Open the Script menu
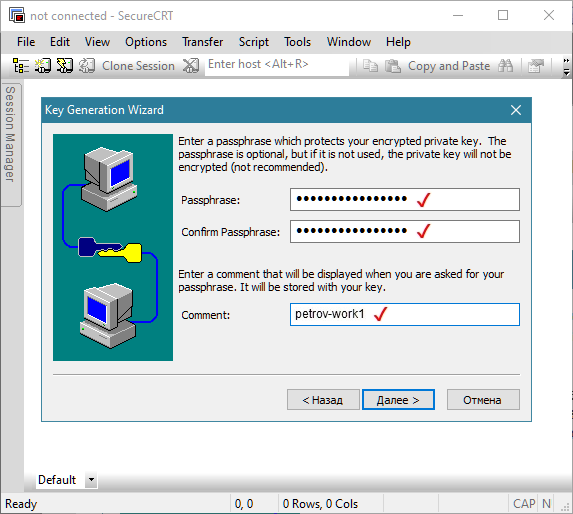This screenshot has width=573, height=514. (x=254, y=42)
